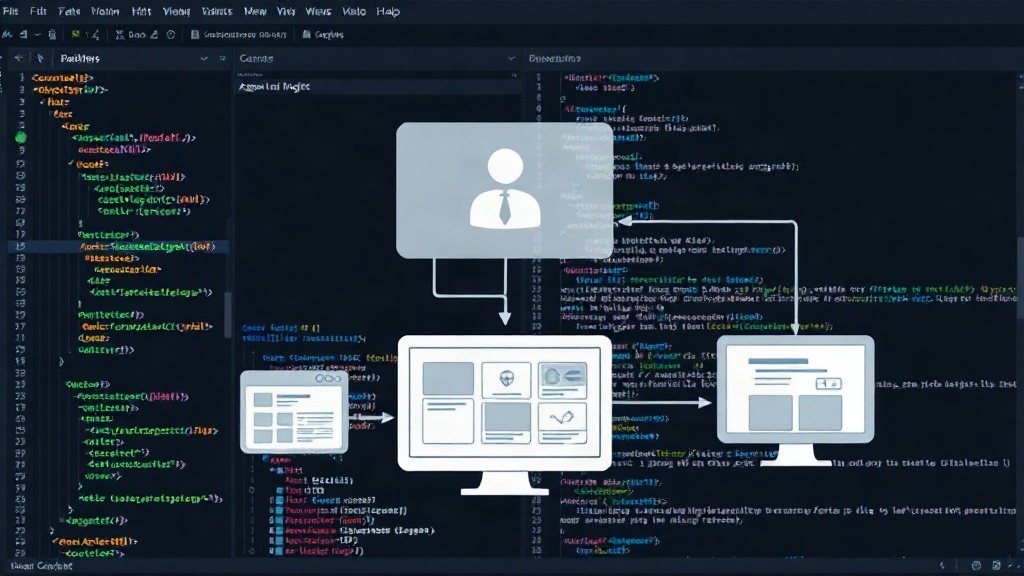1024x576 pixels.
Task: Click the long-labeled toolbar button beside document icon
Action: pos(245,35)
